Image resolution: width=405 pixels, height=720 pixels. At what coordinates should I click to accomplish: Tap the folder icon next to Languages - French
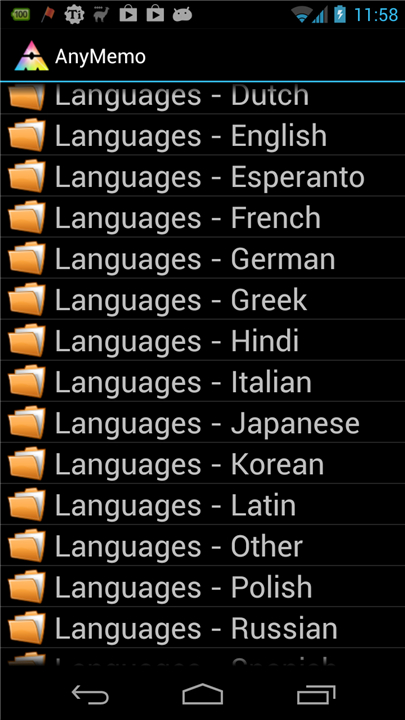27,217
